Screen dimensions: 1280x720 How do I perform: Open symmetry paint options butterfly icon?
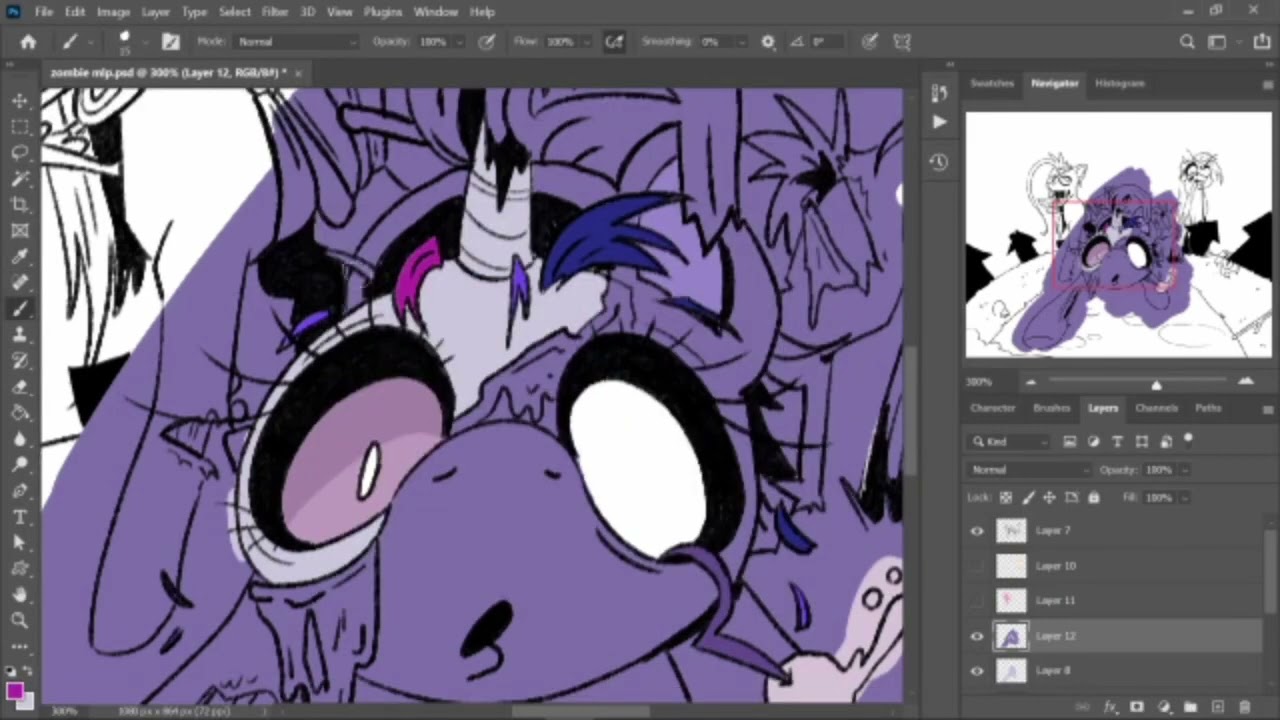(902, 42)
